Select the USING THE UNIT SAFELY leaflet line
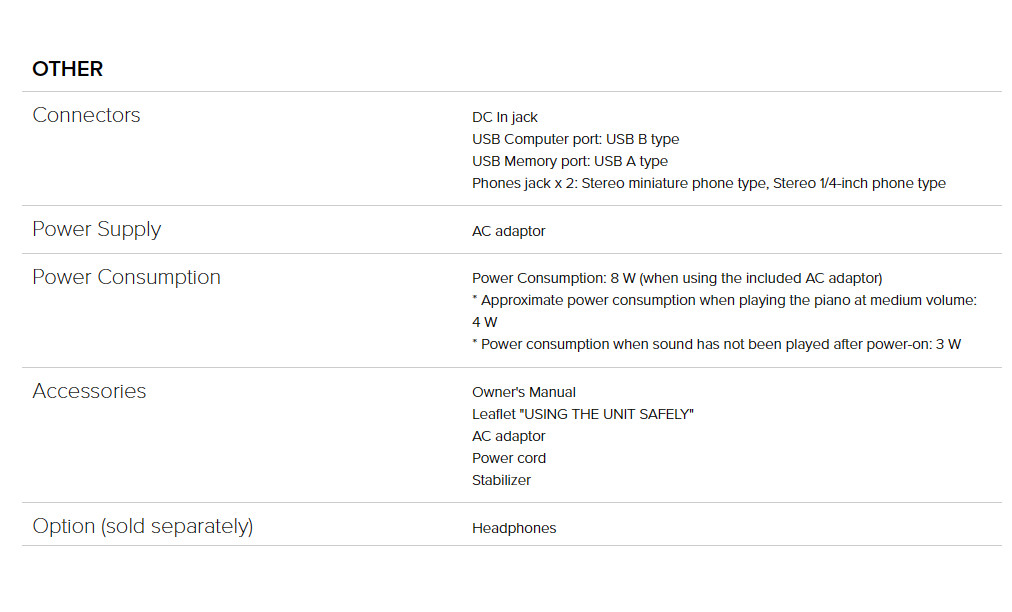1012x612 pixels. point(583,414)
